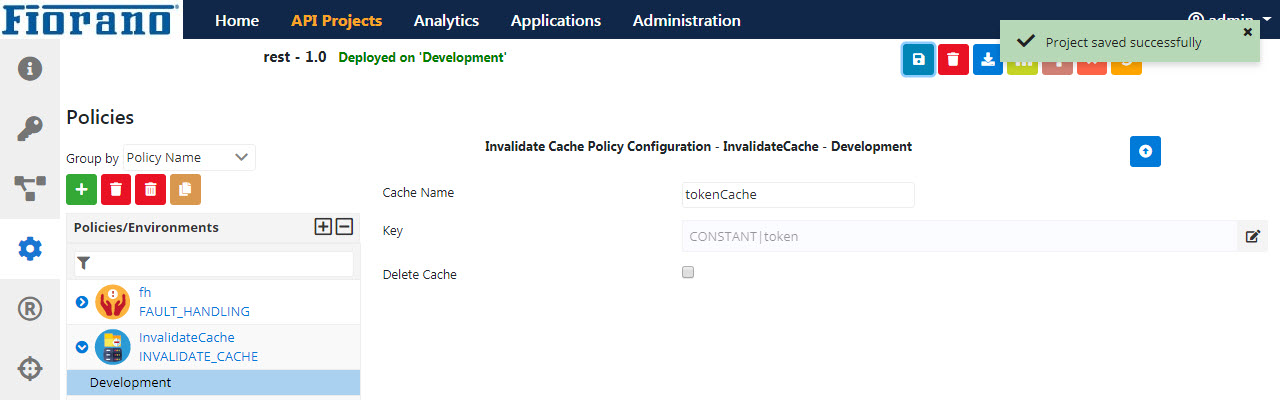Click the Cache Name input field
The height and width of the screenshot is (400, 1280).
click(x=797, y=195)
